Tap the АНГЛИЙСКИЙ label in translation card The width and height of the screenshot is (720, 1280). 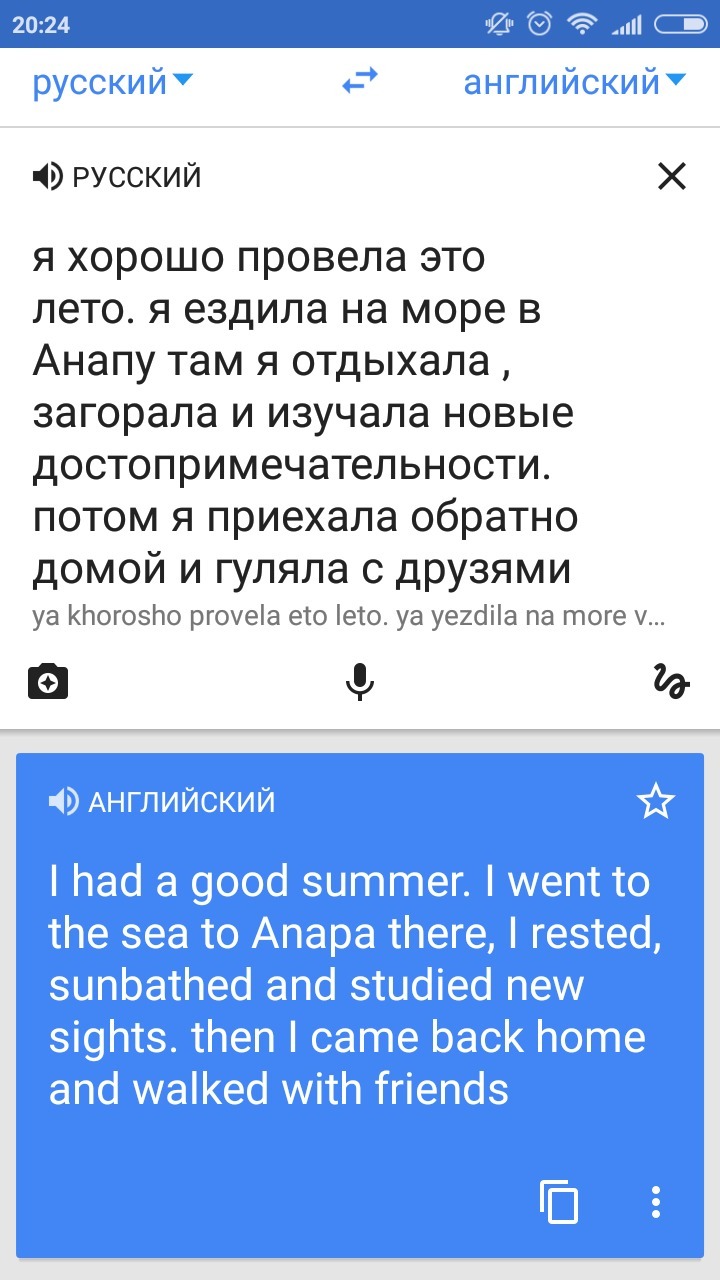[x=182, y=802]
